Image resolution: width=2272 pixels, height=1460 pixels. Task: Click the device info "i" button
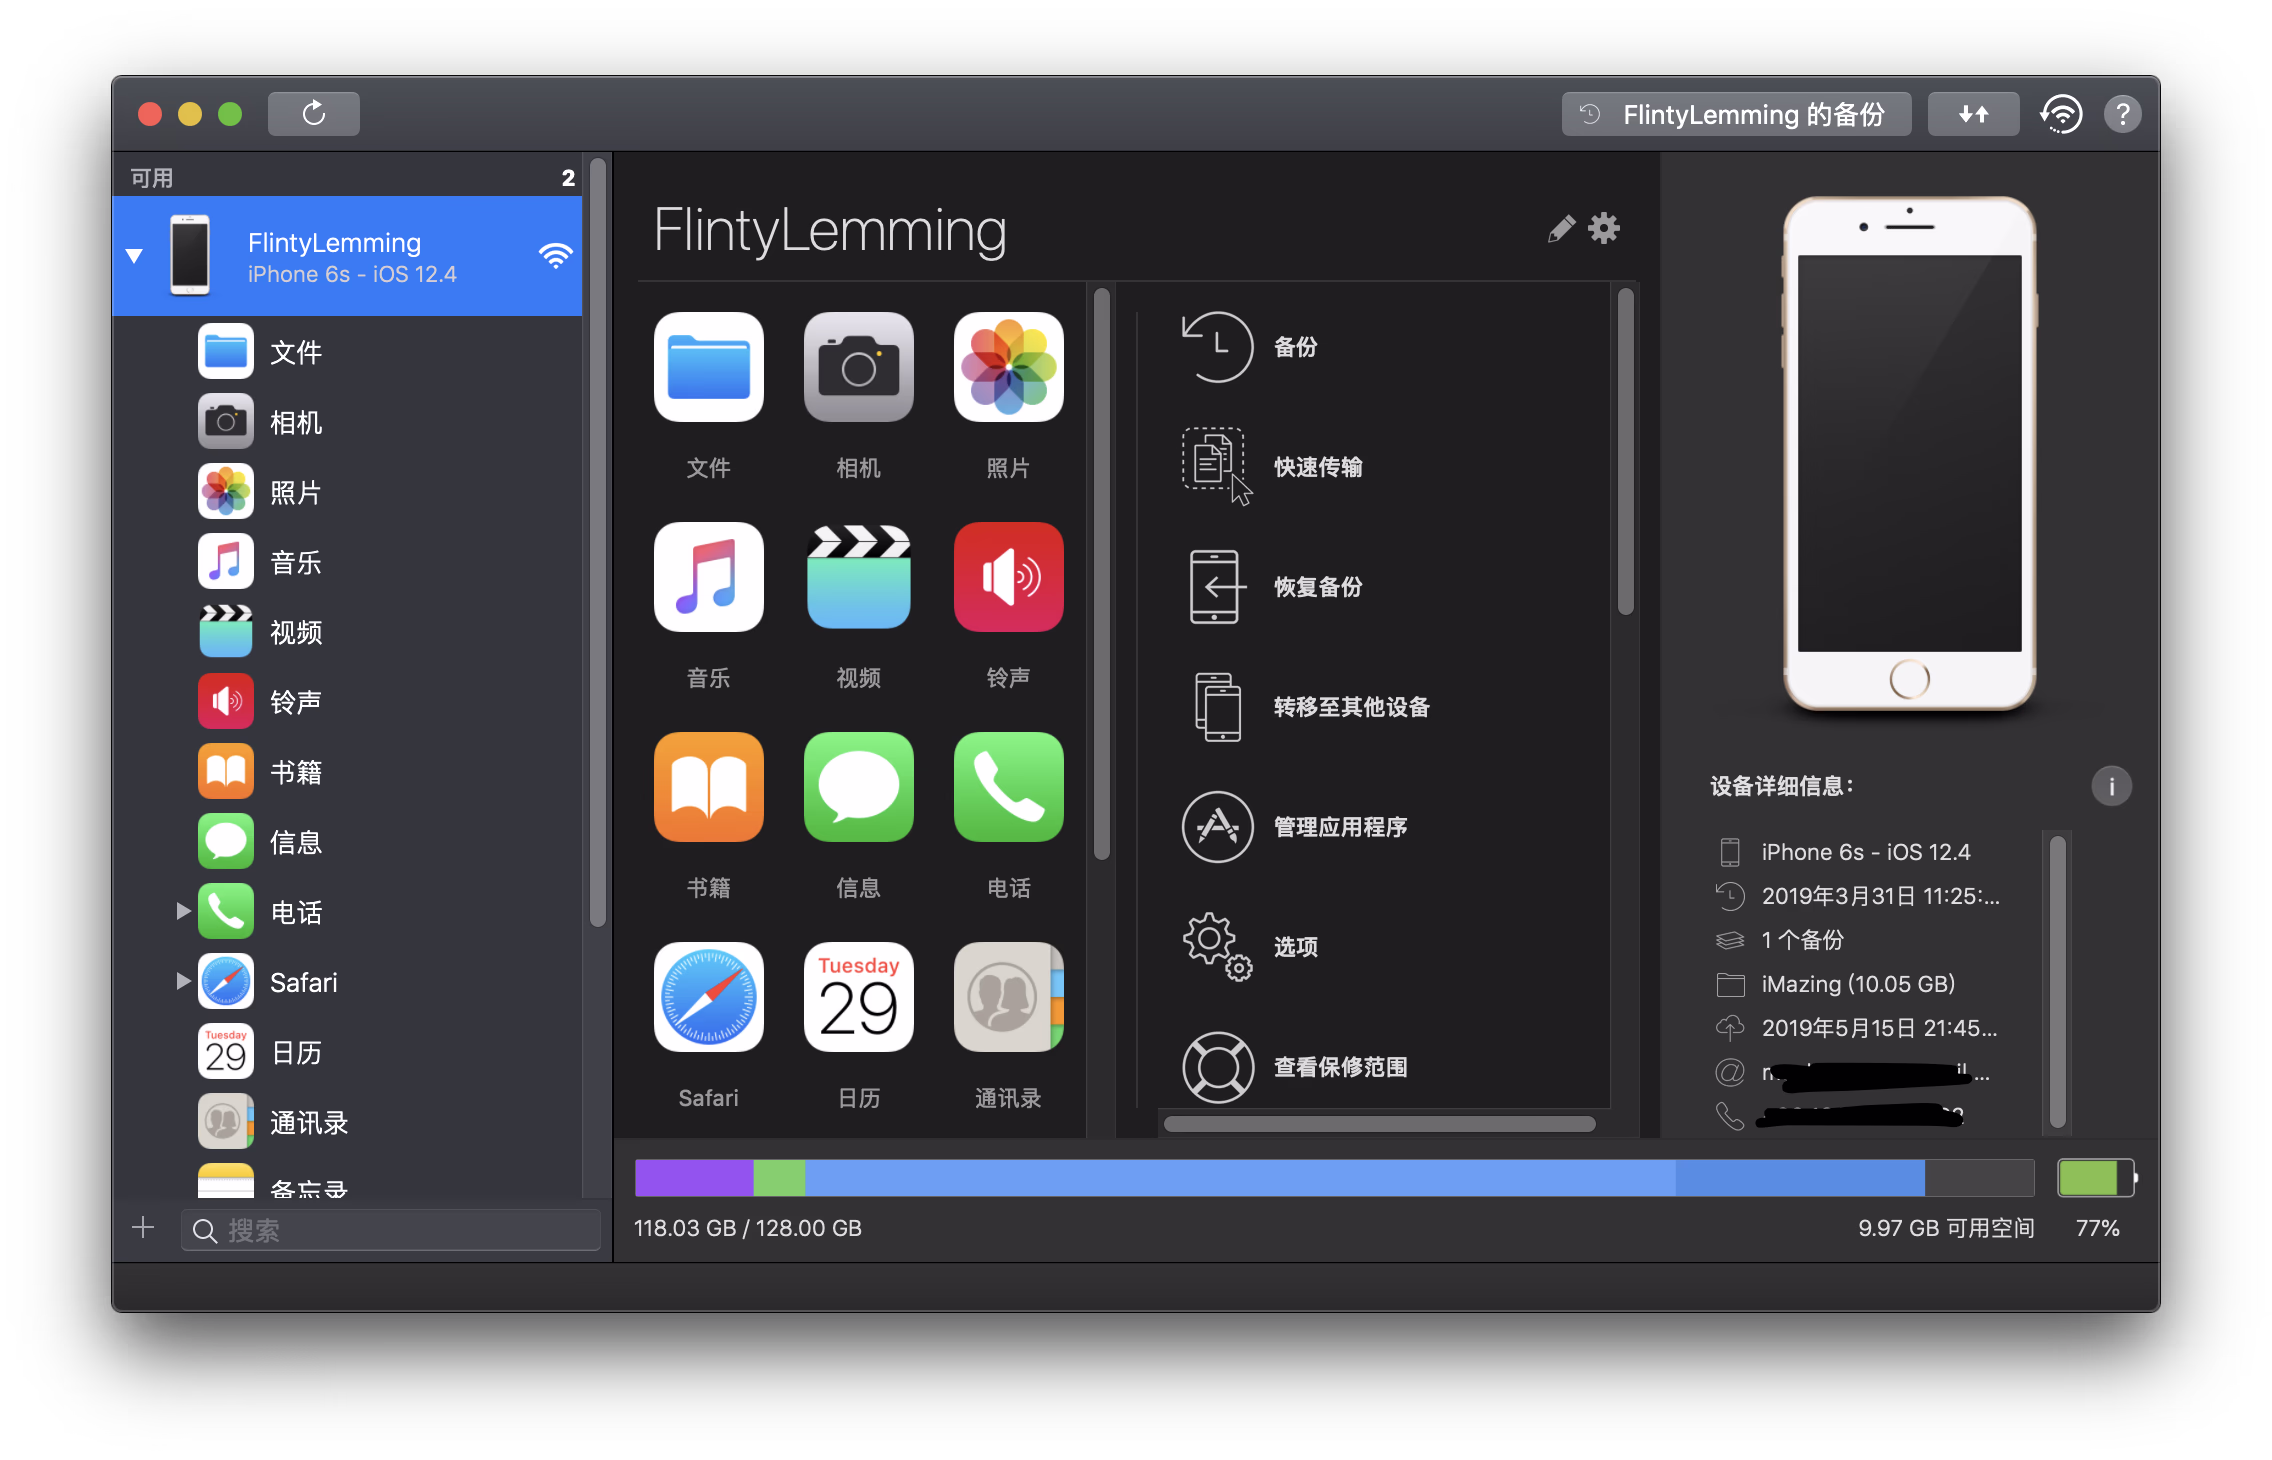(2111, 786)
